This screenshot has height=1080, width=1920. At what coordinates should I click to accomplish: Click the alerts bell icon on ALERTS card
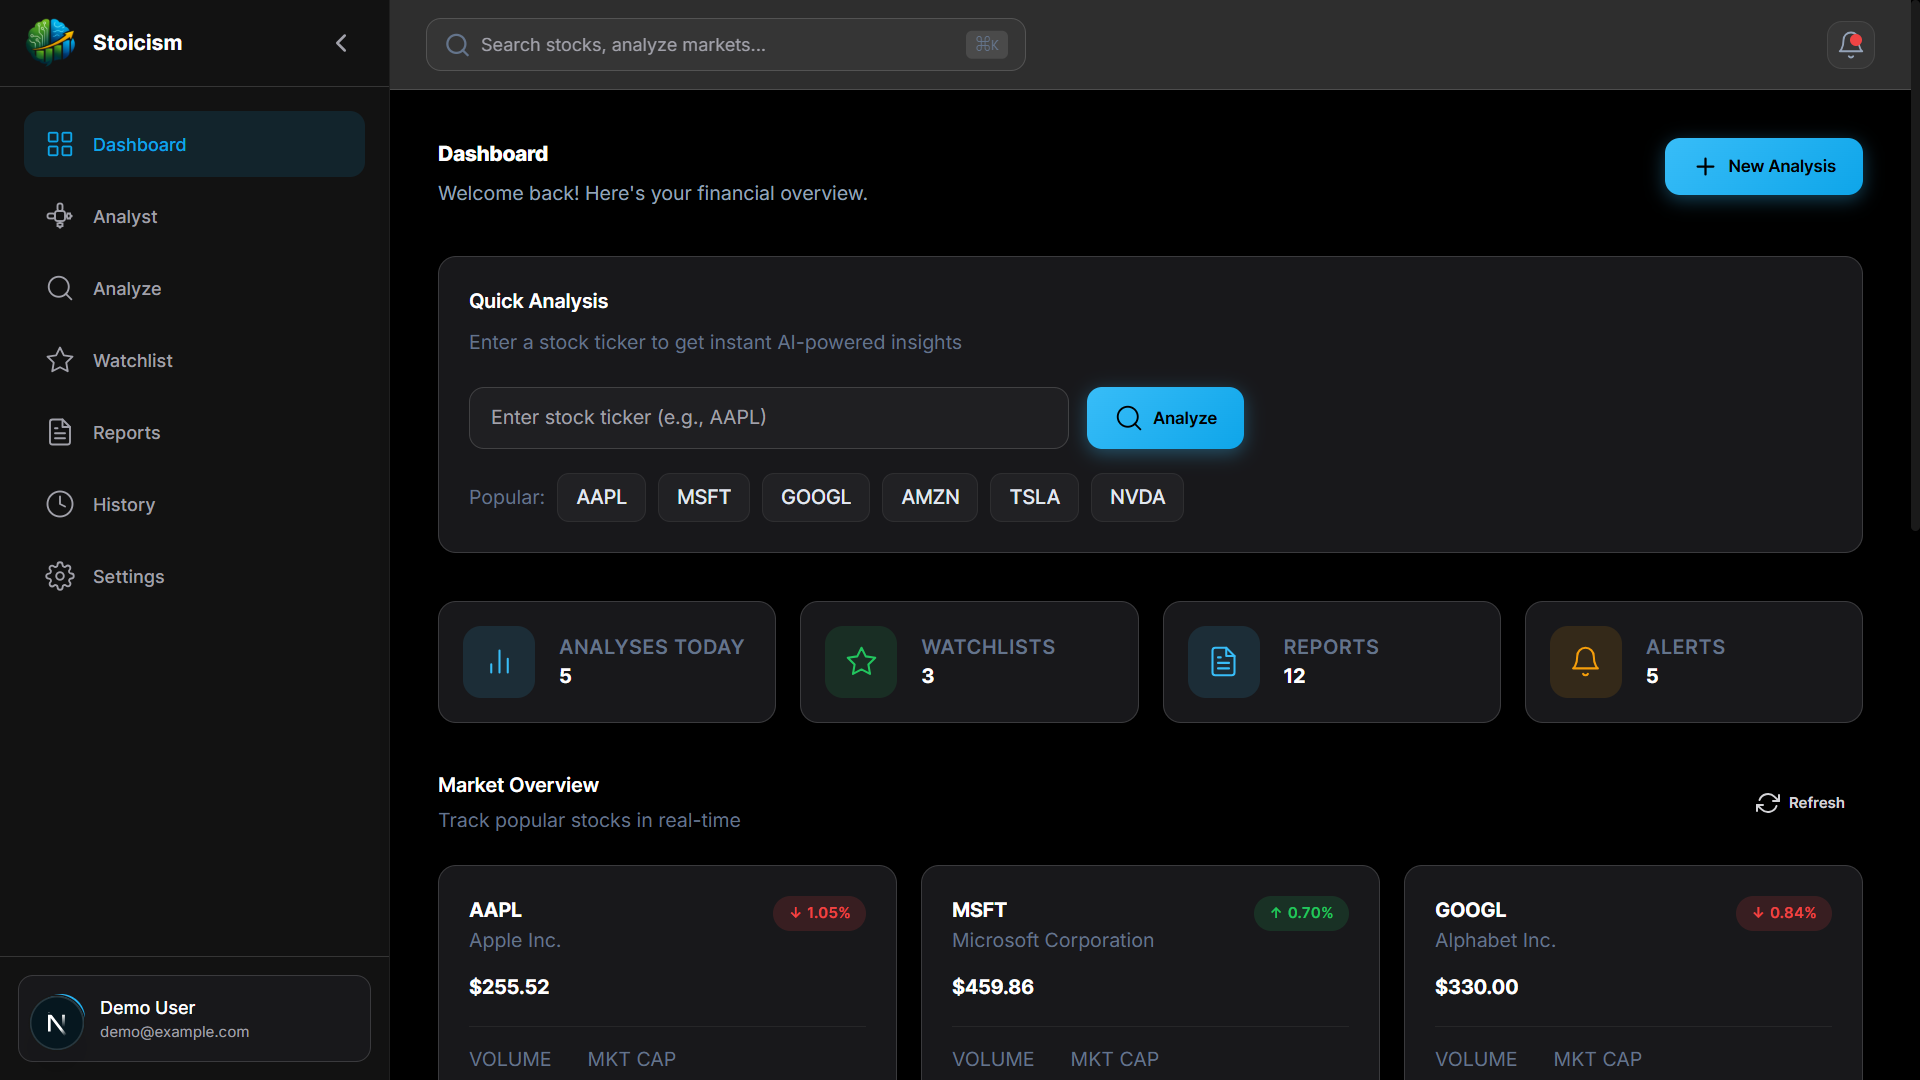[1585, 661]
